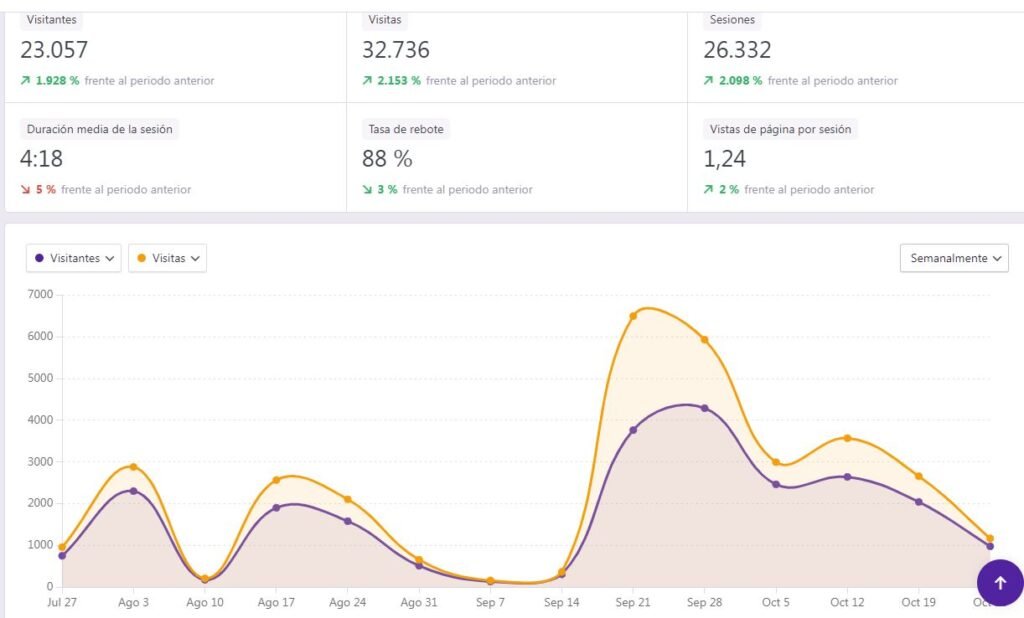The width and height of the screenshot is (1024, 618).
Task: Click the red down arrow under session duration
Action: [x=25, y=190]
